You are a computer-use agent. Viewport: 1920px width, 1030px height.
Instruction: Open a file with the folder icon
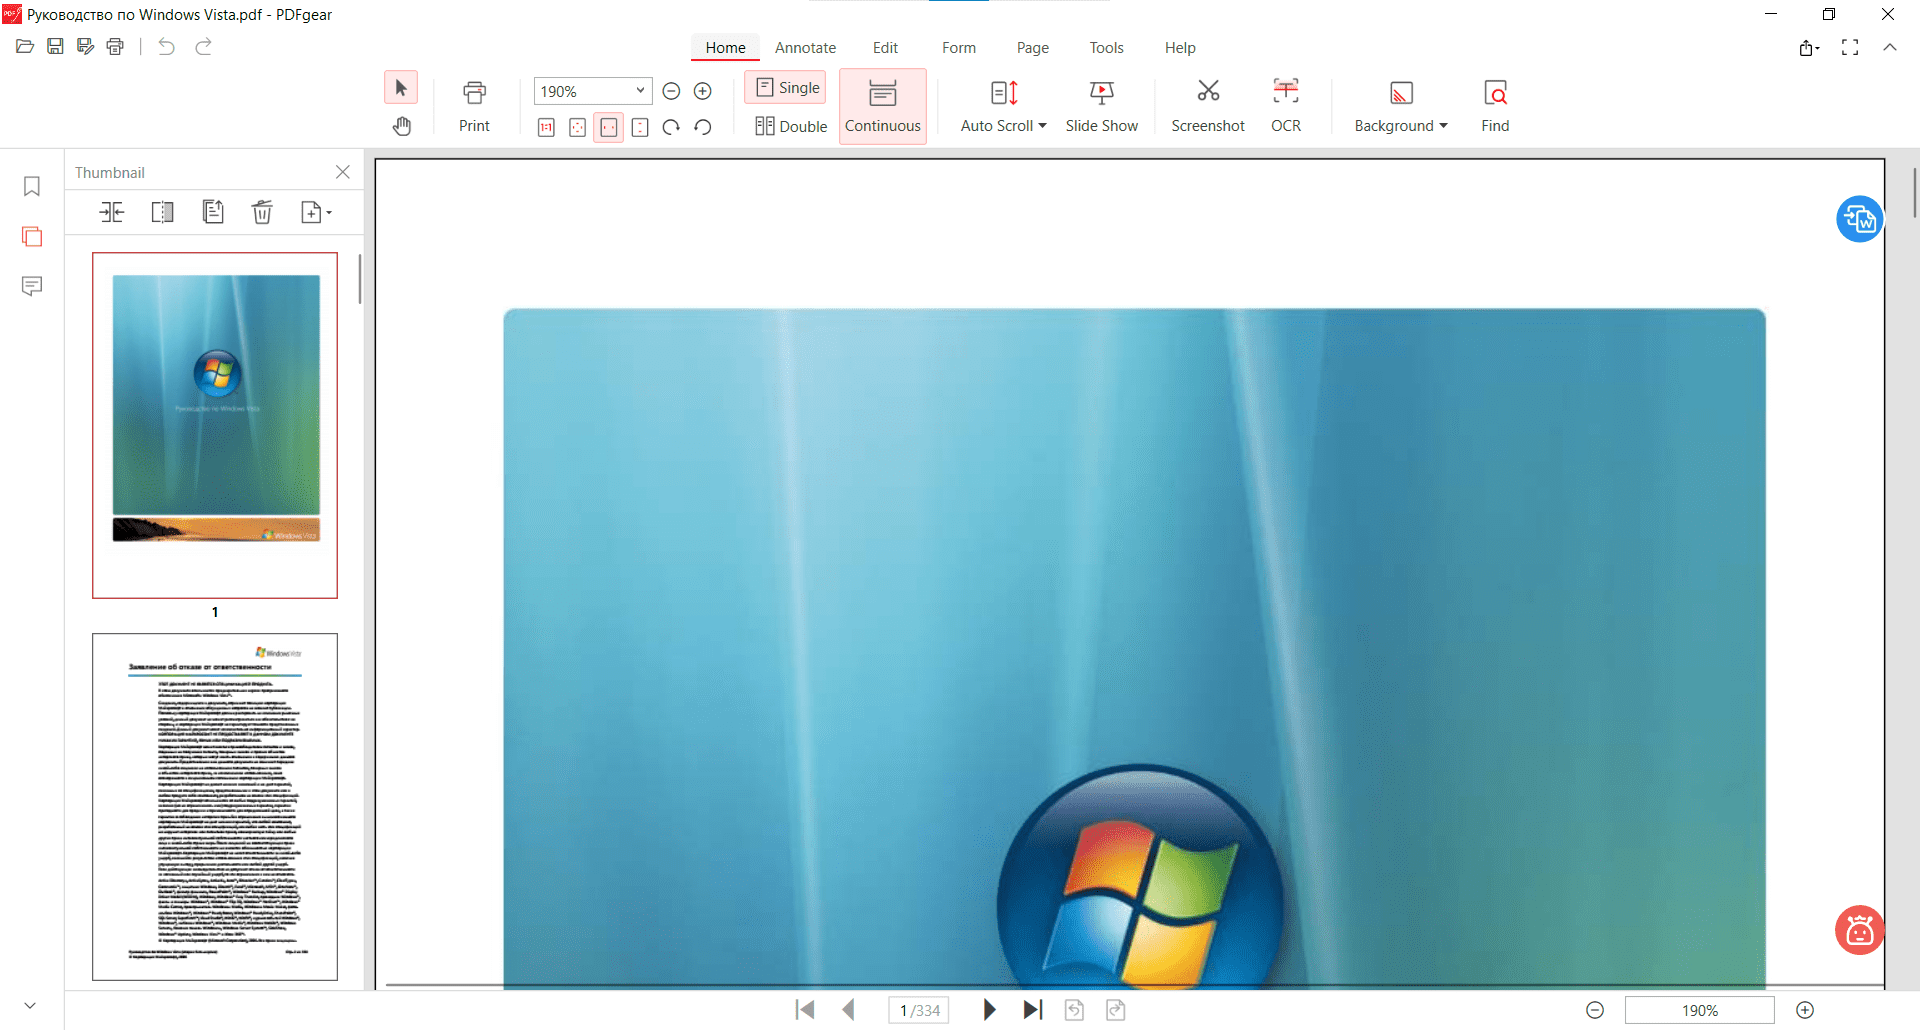[x=25, y=47]
